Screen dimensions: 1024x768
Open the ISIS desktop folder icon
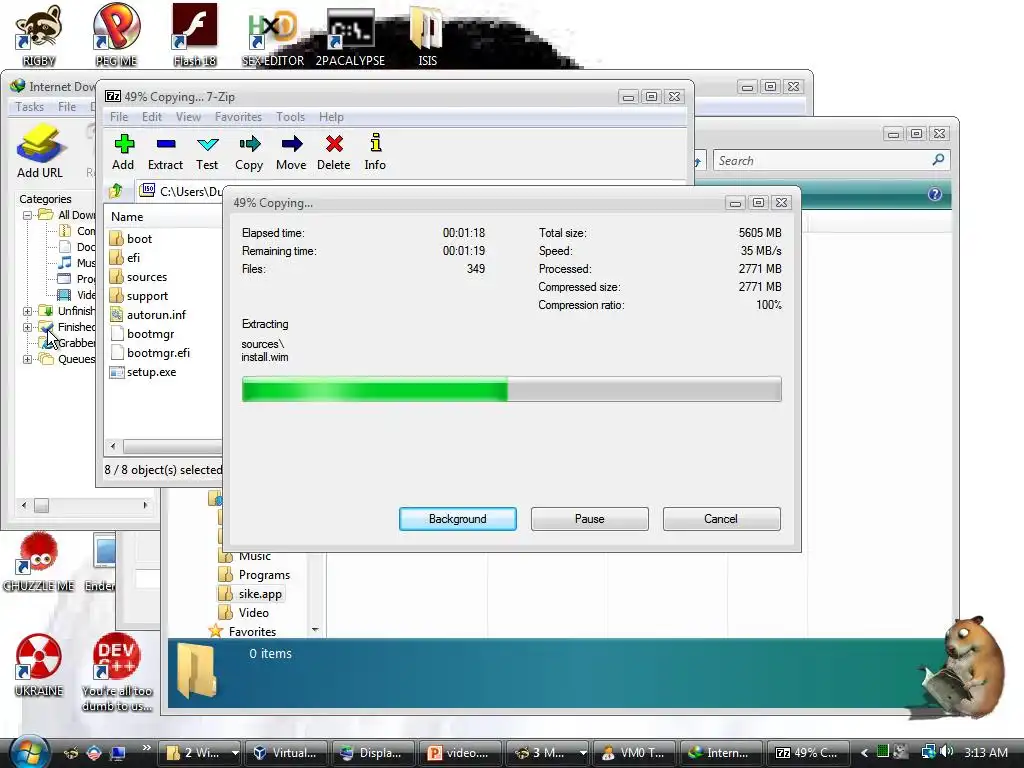427,35
